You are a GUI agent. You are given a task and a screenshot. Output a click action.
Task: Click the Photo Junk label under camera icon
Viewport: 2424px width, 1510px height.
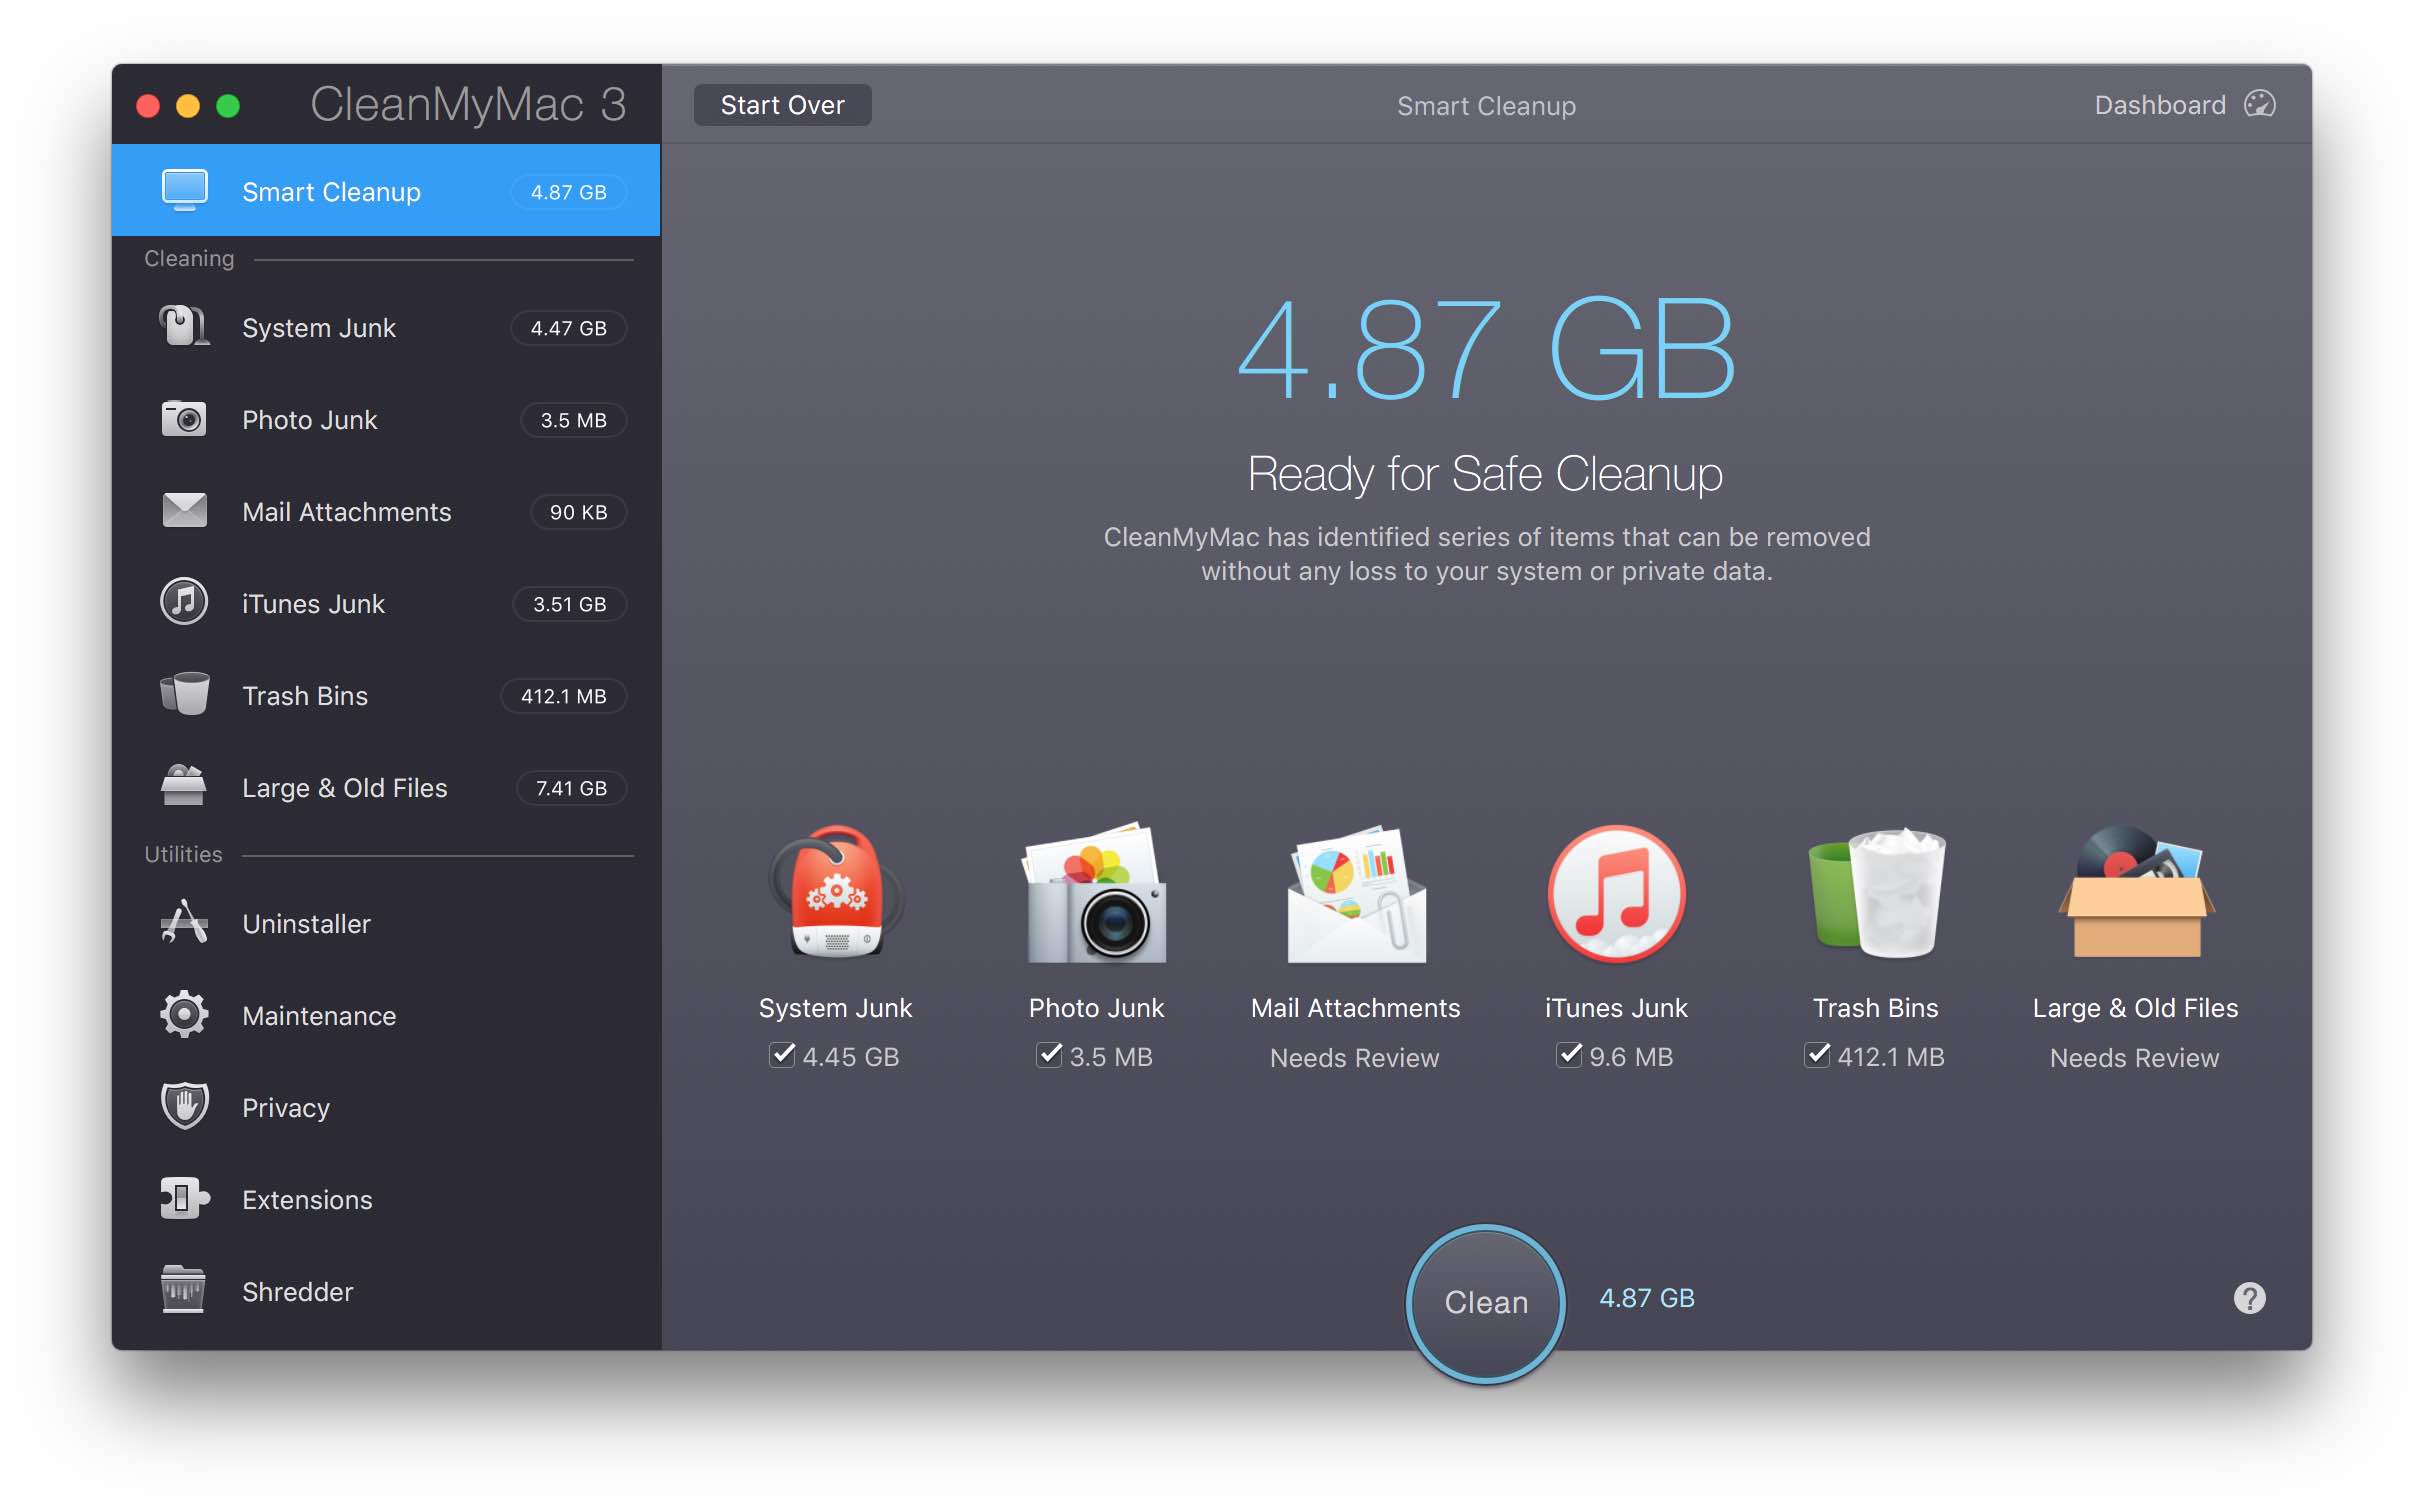pos(1096,1007)
